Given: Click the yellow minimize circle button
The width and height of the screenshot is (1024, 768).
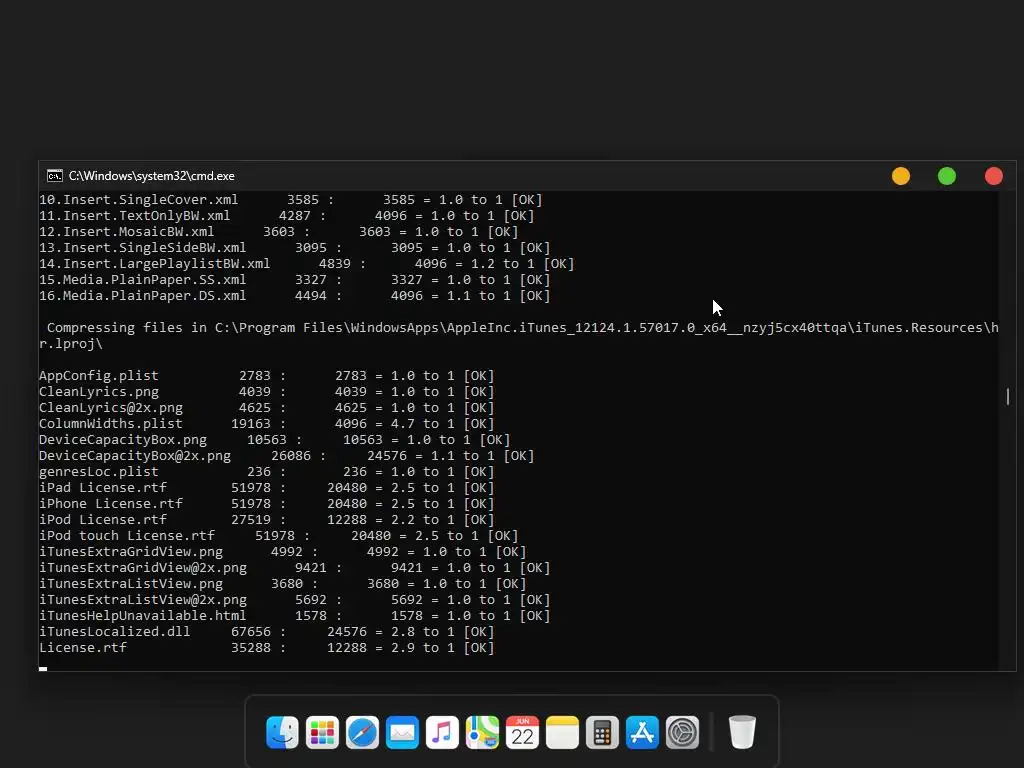Looking at the screenshot, I should tap(901, 176).
